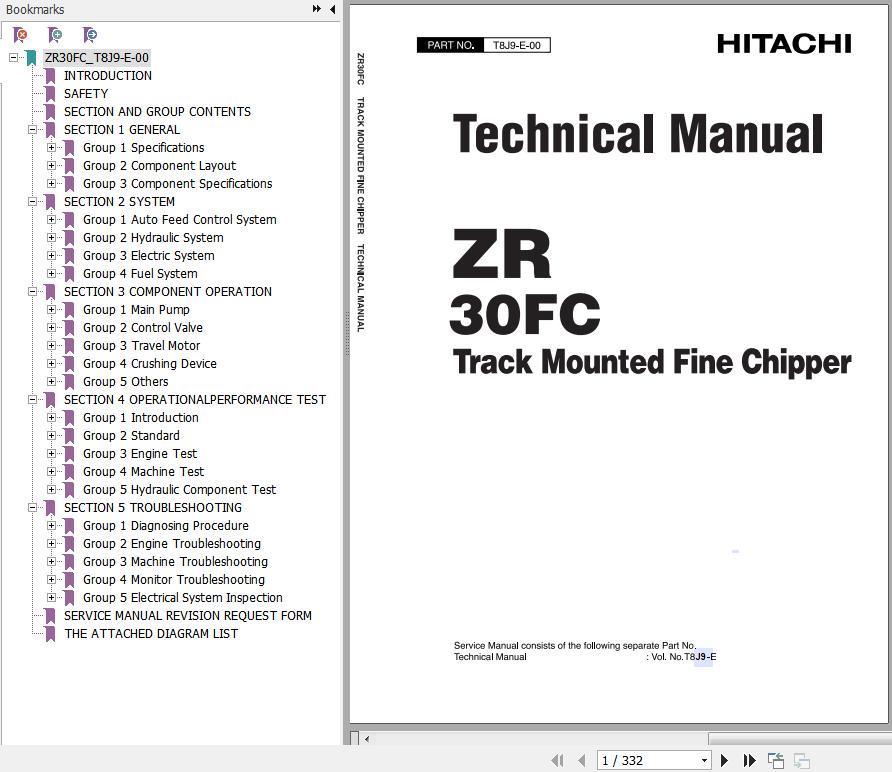Expand Group 3 Engine Test

pos(51,453)
